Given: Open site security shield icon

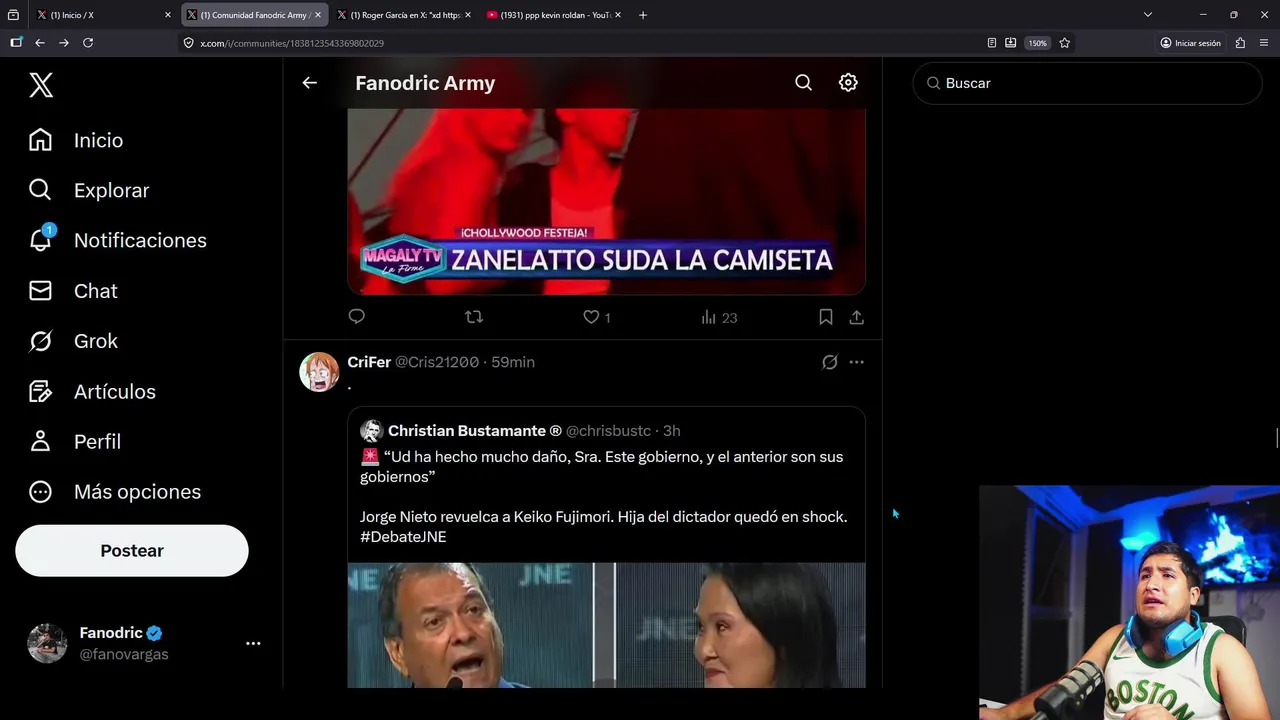Looking at the screenshot, I should click(x=188, y=43).
